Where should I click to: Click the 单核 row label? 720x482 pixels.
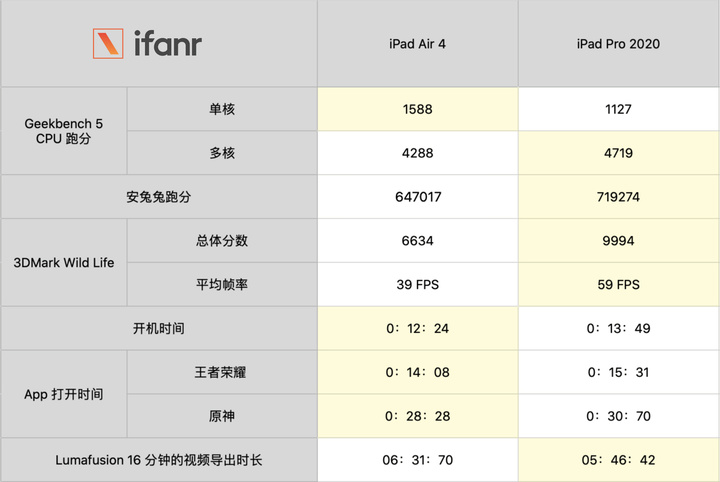[x=222, y=109]
